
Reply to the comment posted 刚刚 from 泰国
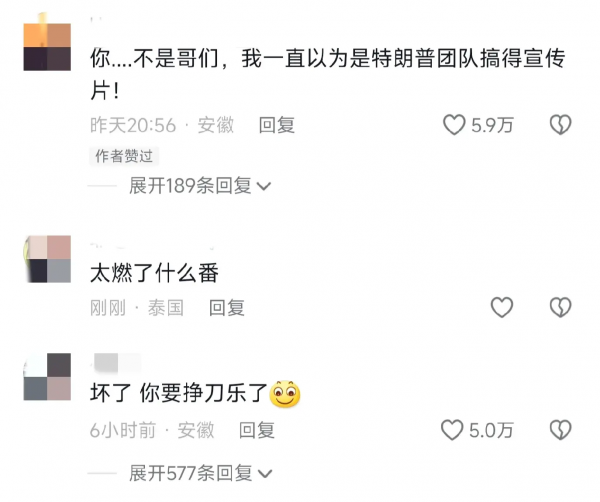tap(227, 308)
